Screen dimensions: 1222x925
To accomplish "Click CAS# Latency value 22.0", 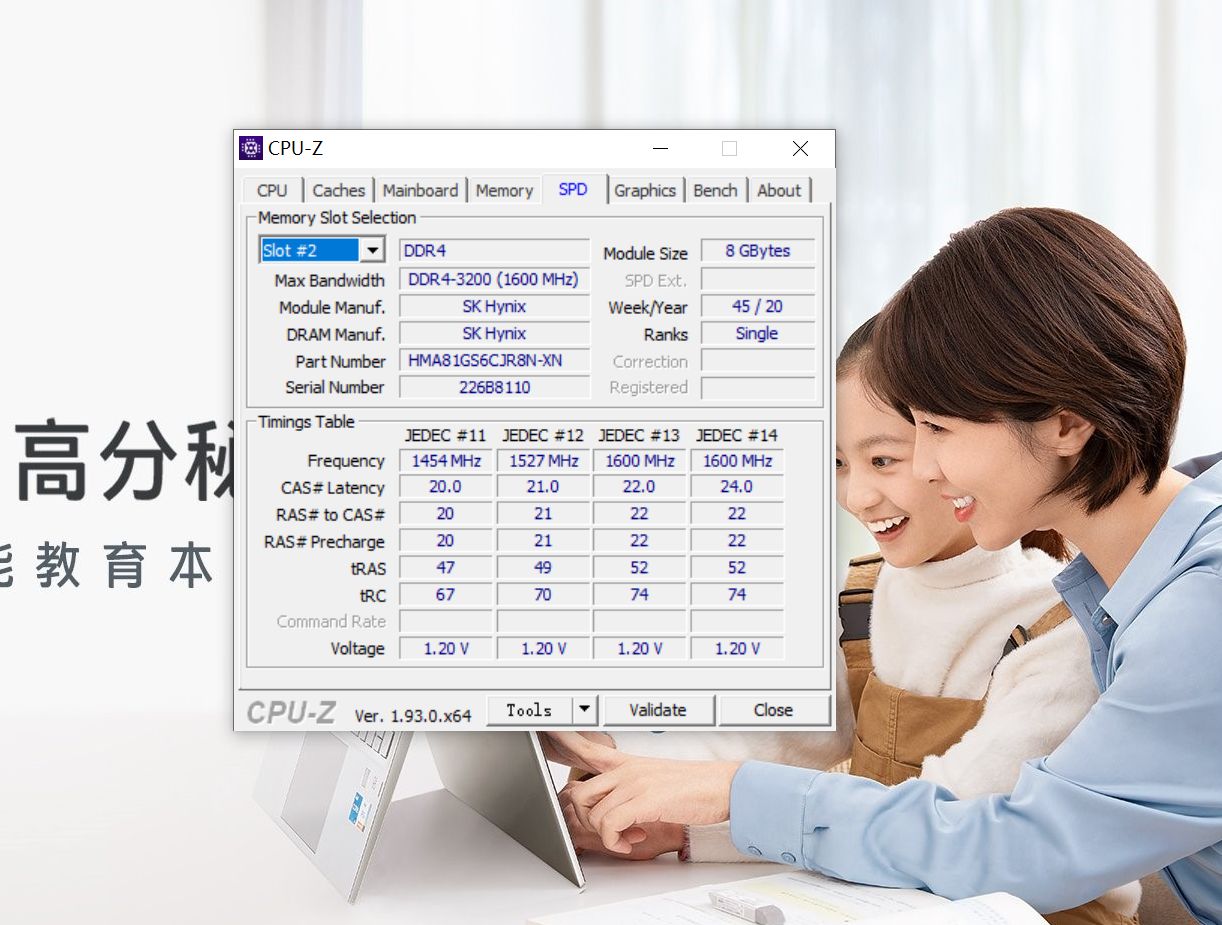I will coord(640,487).
